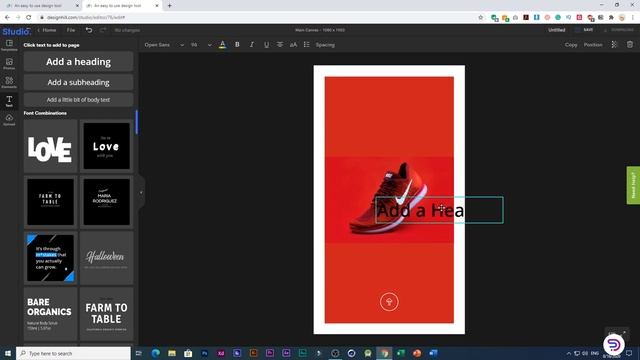Open a new browser tab

pos(169,6)
